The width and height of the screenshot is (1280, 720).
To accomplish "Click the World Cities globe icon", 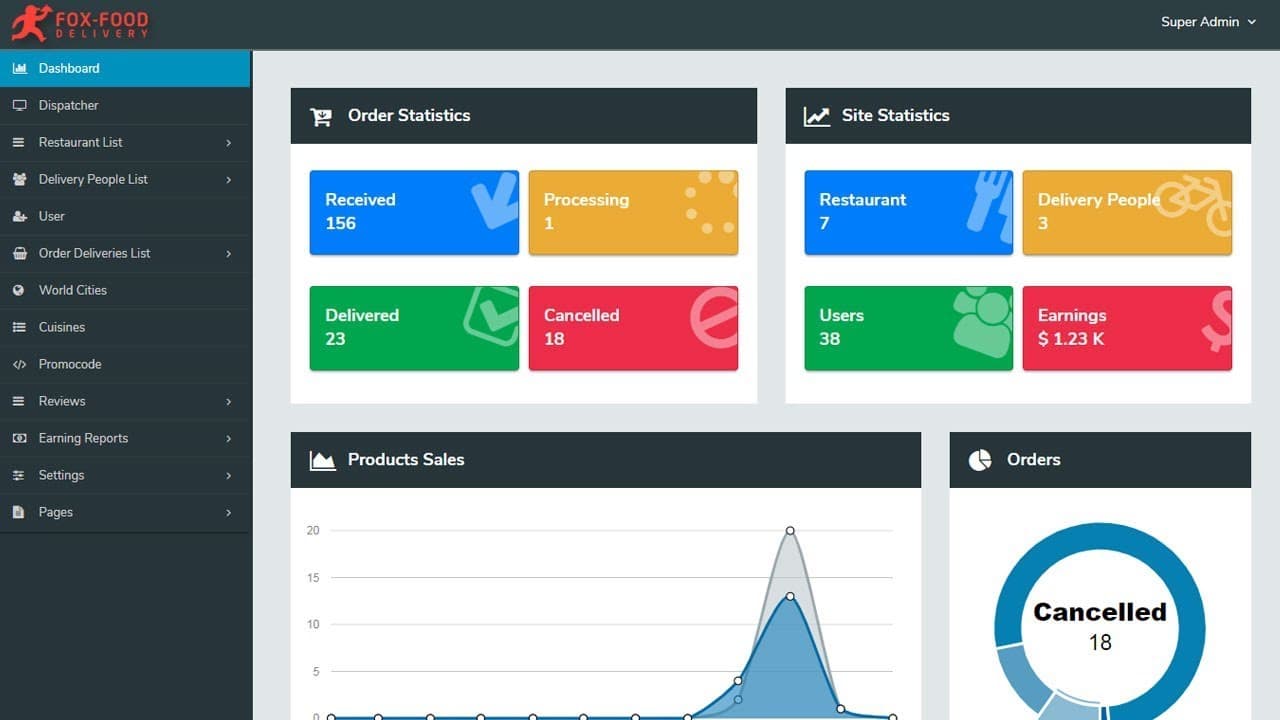I will coord(19,290).
